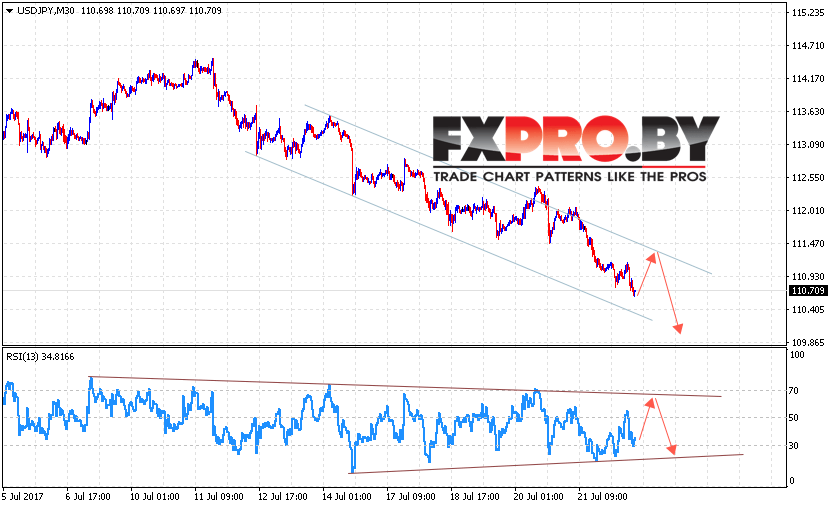Open the chart menu triangle beside USDJPY
The image size is (829, 508).
[x=9, y=11]
